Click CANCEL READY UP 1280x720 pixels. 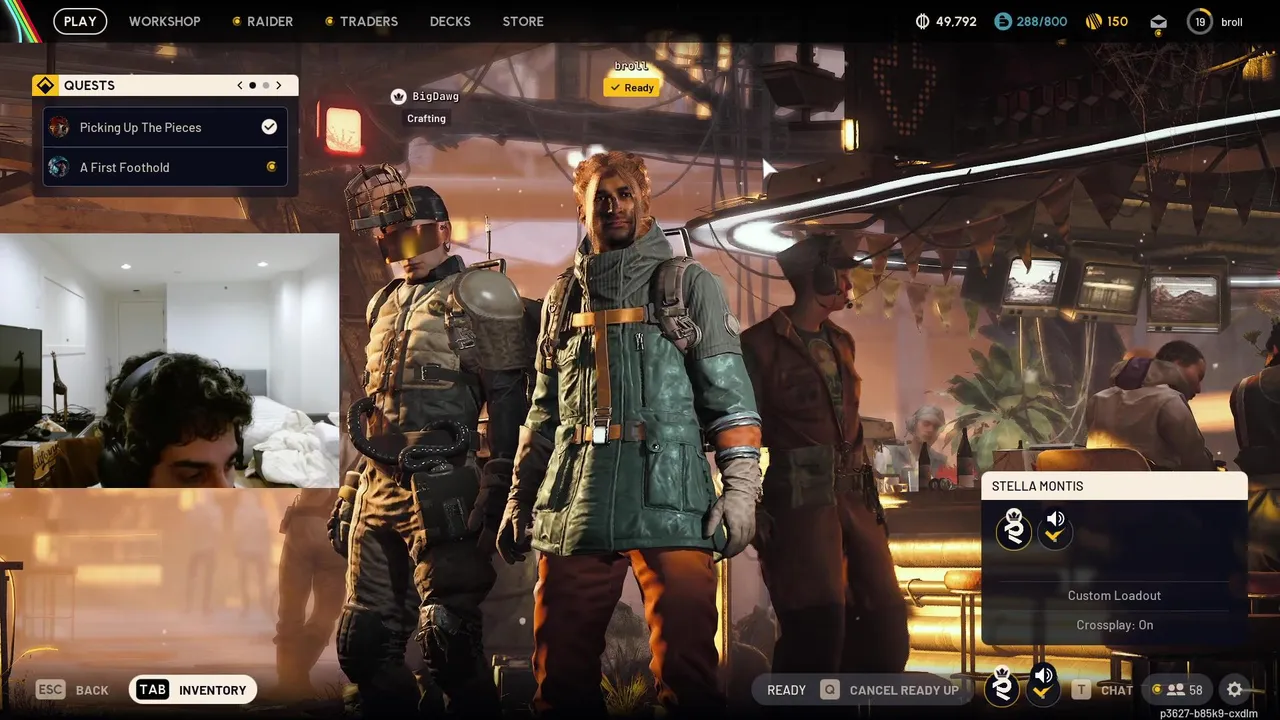pyautogui.click(x=904, y=690)
